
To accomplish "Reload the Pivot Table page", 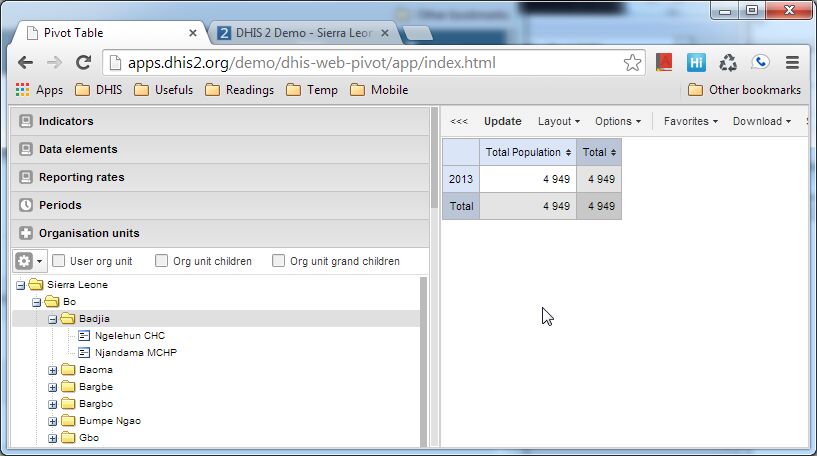I will tap(83, 63).
